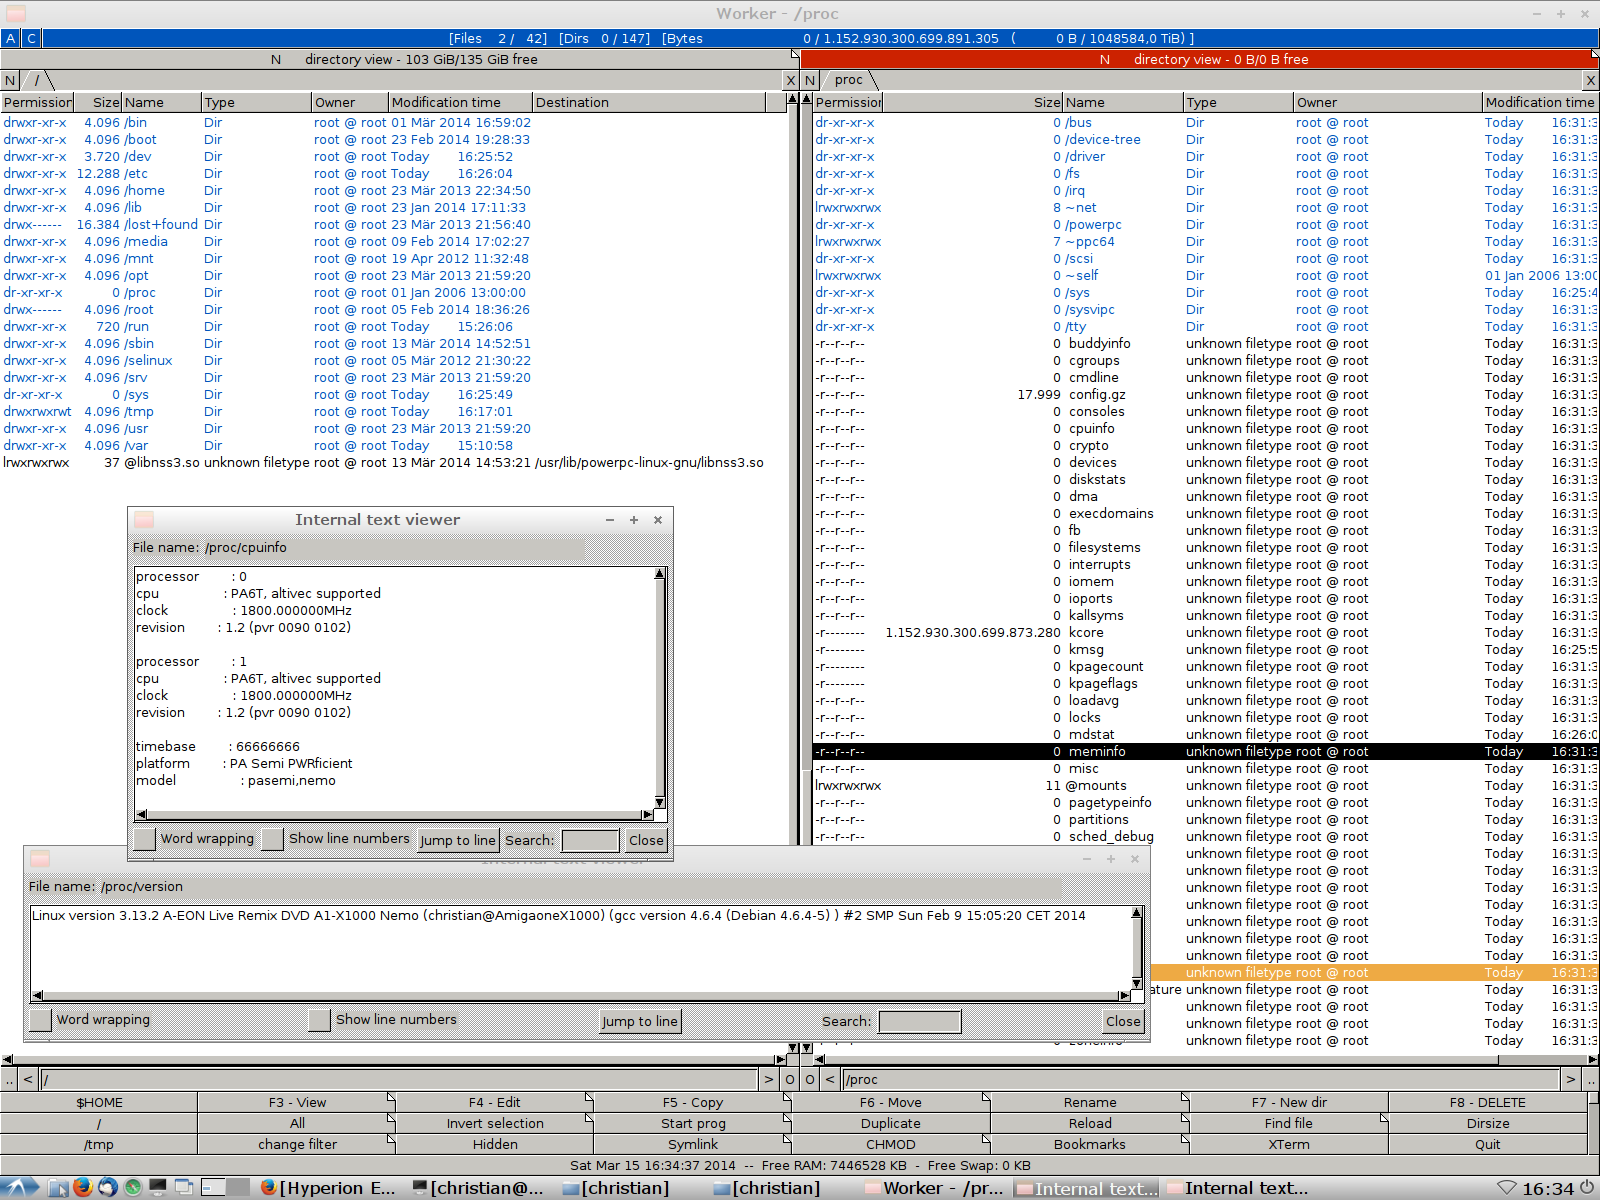Enable Word wrapping in cpuinfo viewer
The height and width of the screenshot is (1200, 1600).
pos(145,839)
